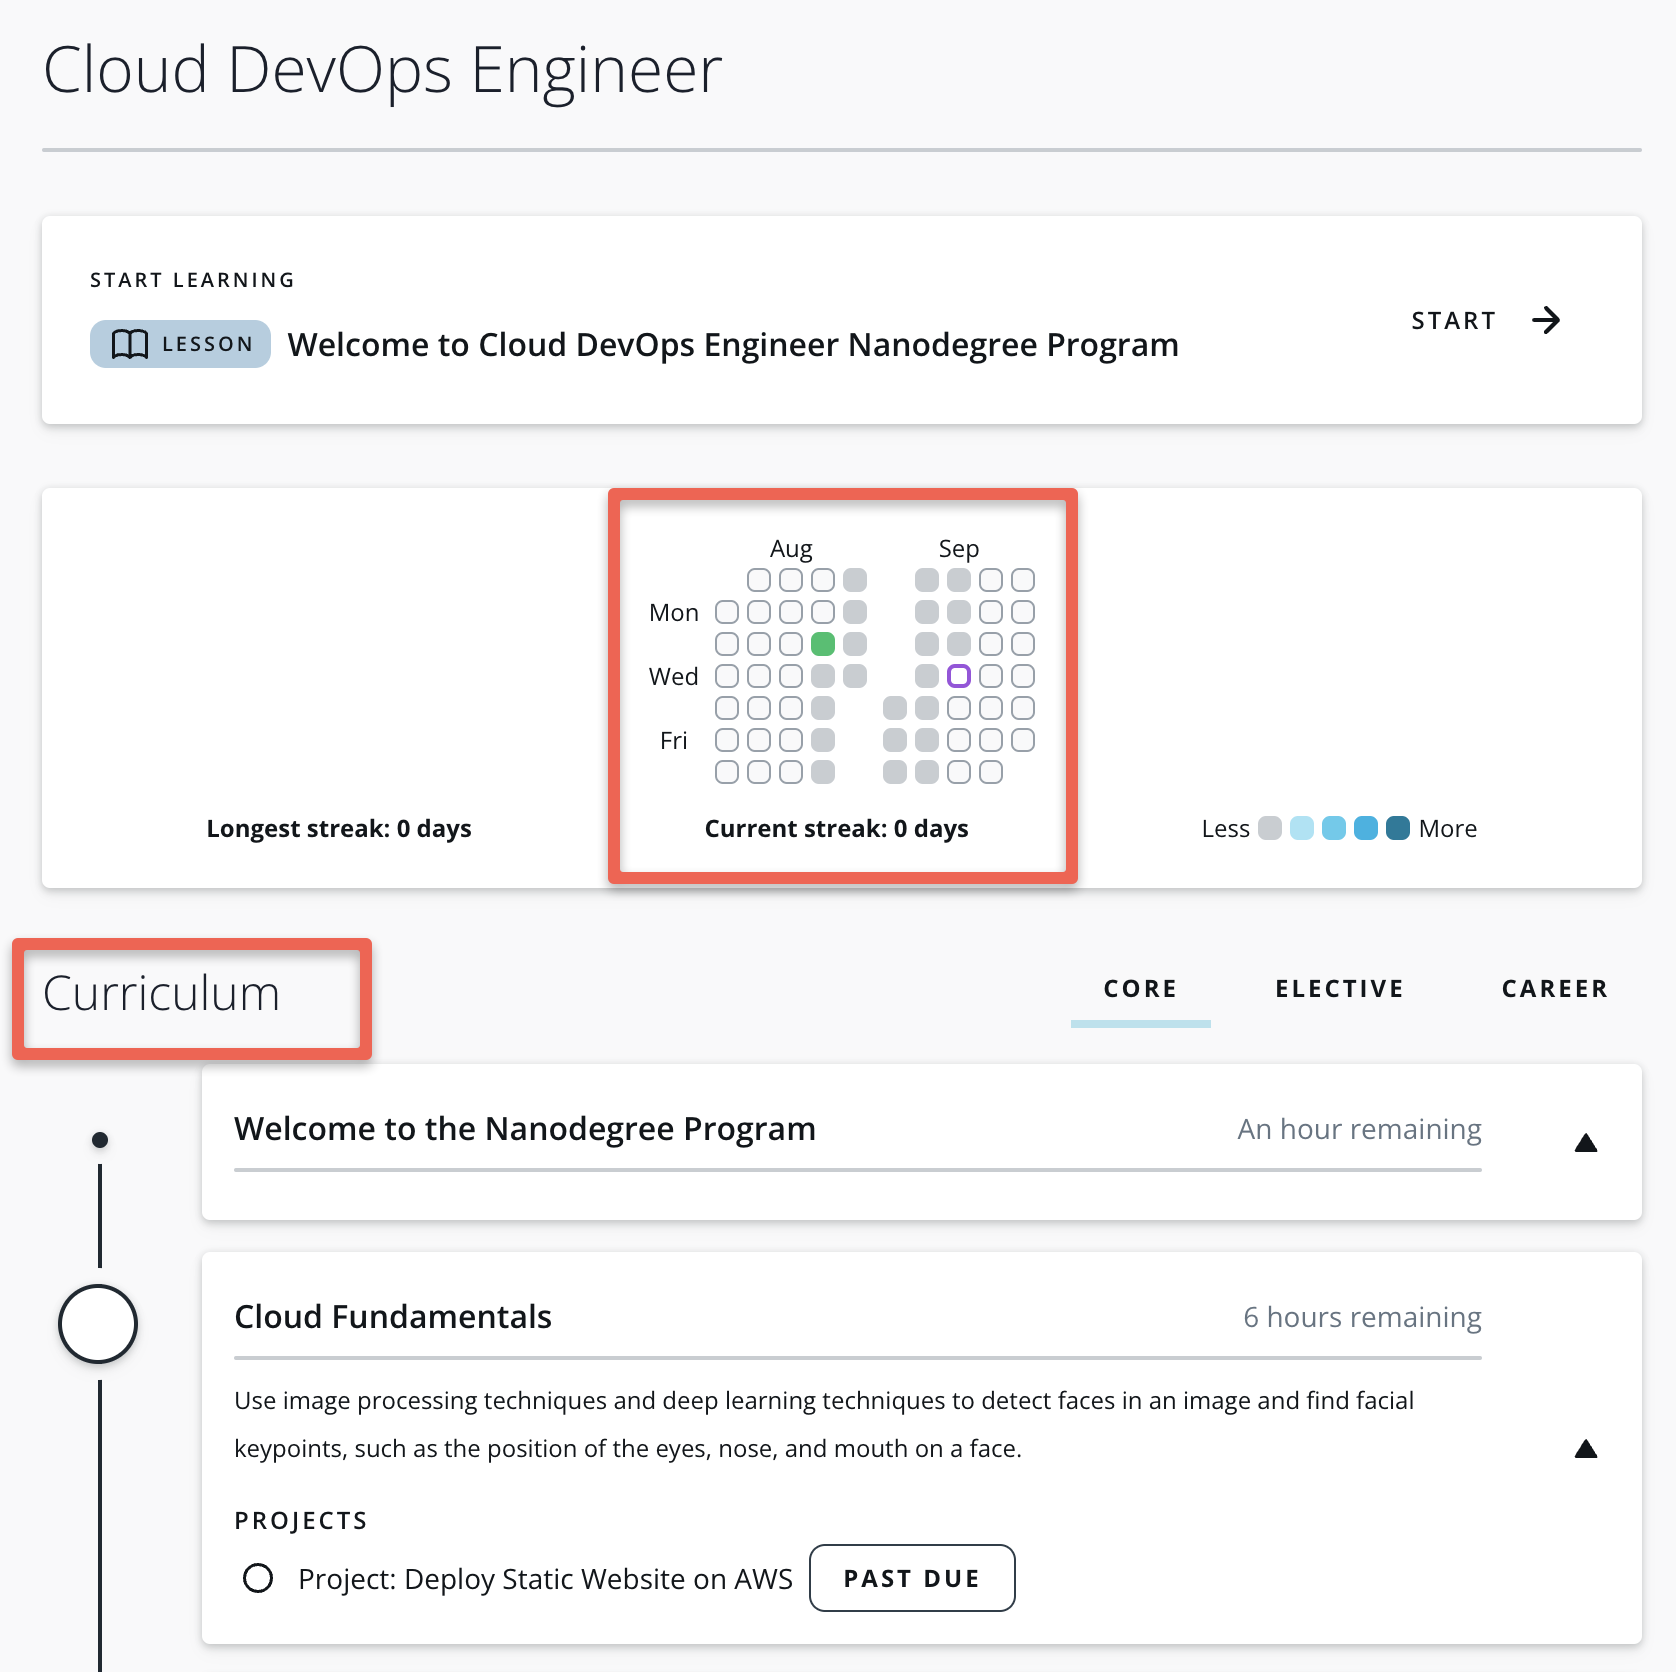Click the timeline dot above Welcome module
Image resolution: width=1676 pixels, height=1672 pixels.
[x=99, y=1138]
